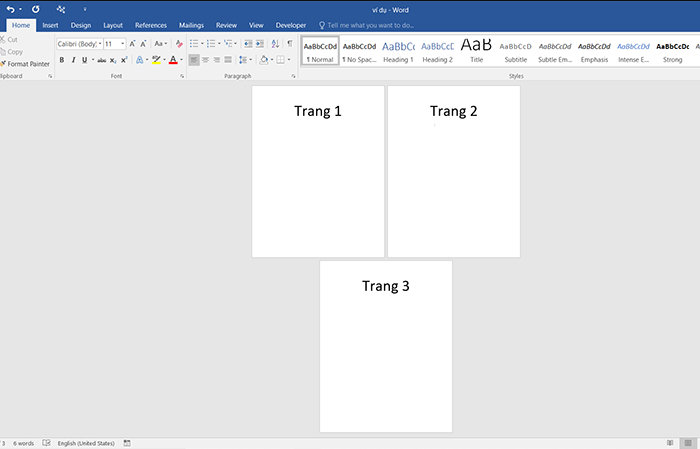Align text right
Screen dimensions: 700x449
217,60
